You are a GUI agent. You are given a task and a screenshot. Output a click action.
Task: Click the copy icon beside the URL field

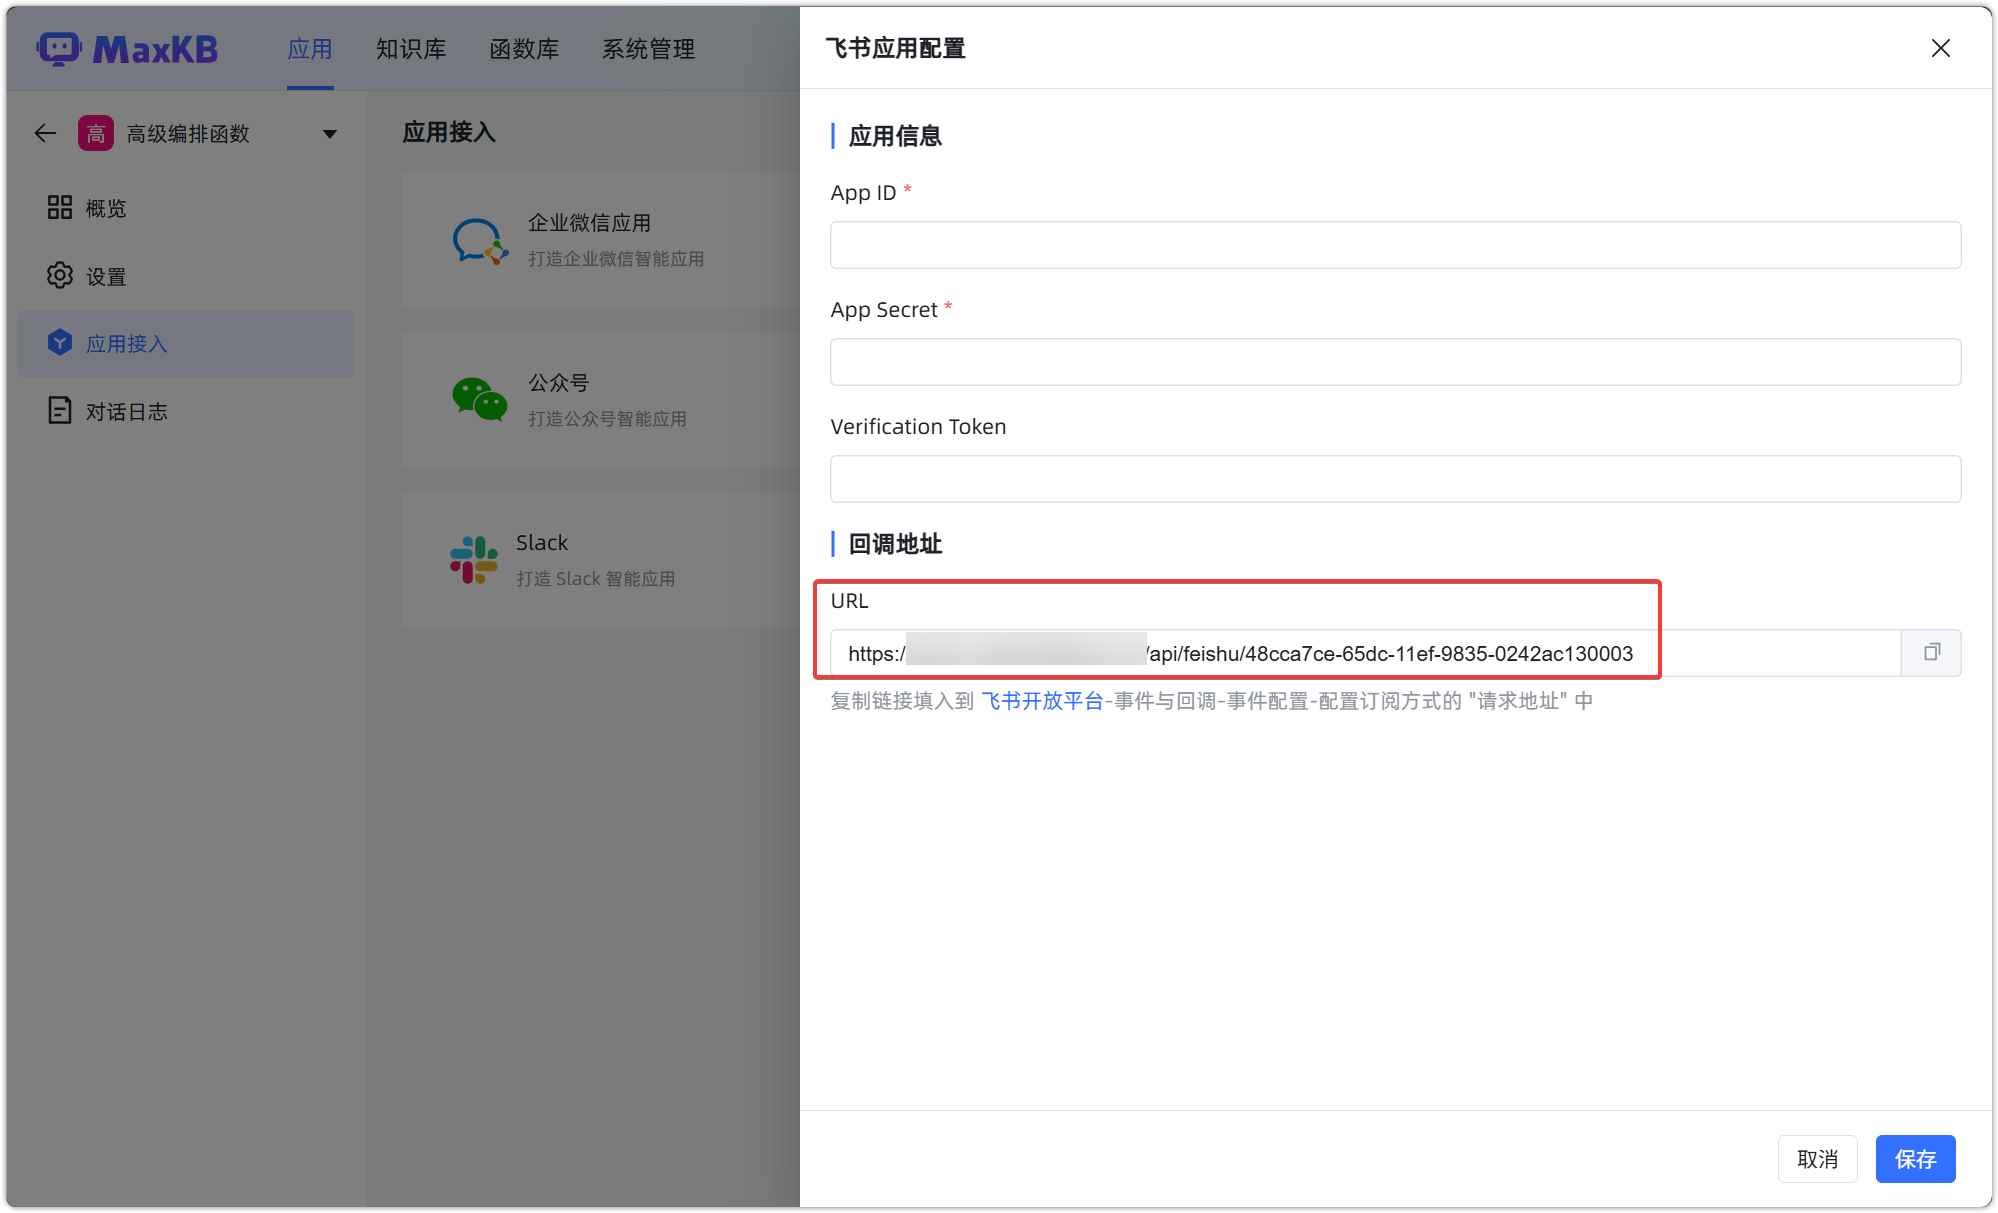pos(1931,653)
